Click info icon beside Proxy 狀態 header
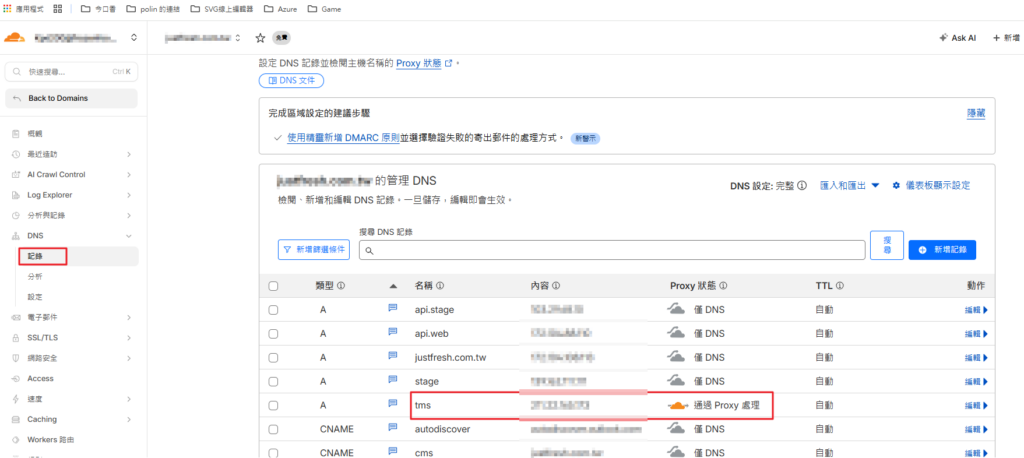Screen dimensions: 1024x458 point(724,286)
